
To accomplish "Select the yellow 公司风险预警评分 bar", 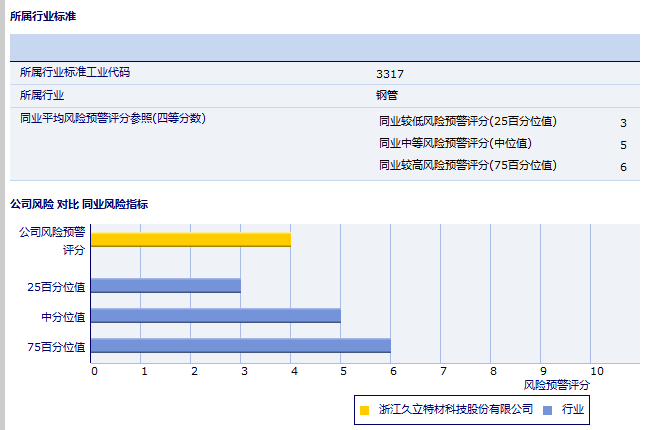I will [190, 239].
